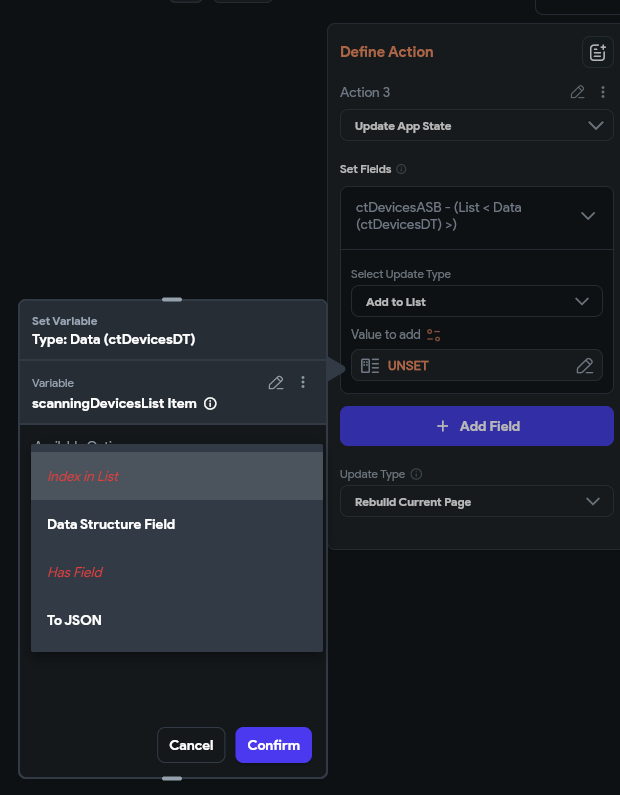This screenshot has width=620, height=795.
Task: Open the Update App State action dropdown
Action: 476,126
